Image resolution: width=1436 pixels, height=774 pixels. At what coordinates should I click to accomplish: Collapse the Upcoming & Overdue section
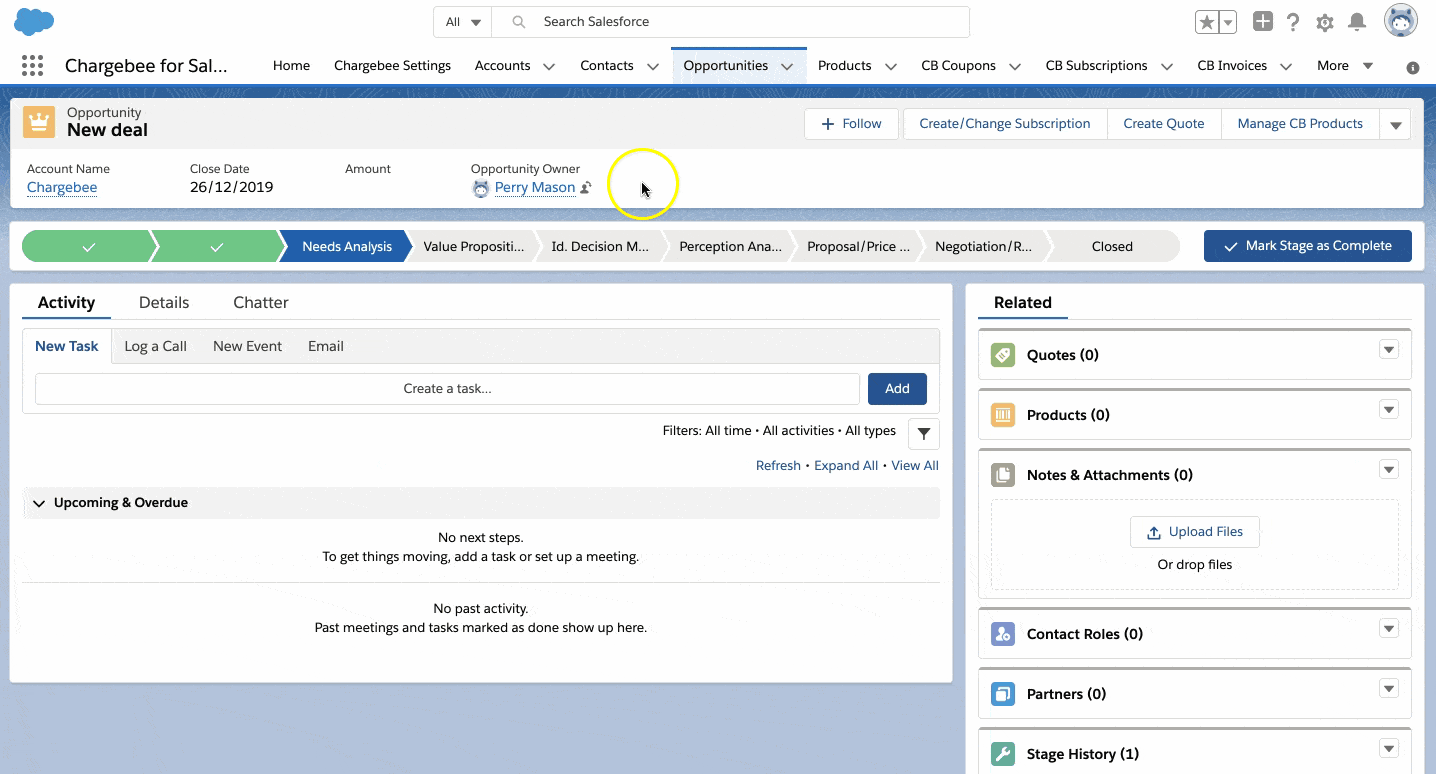[x=39, y=503]
